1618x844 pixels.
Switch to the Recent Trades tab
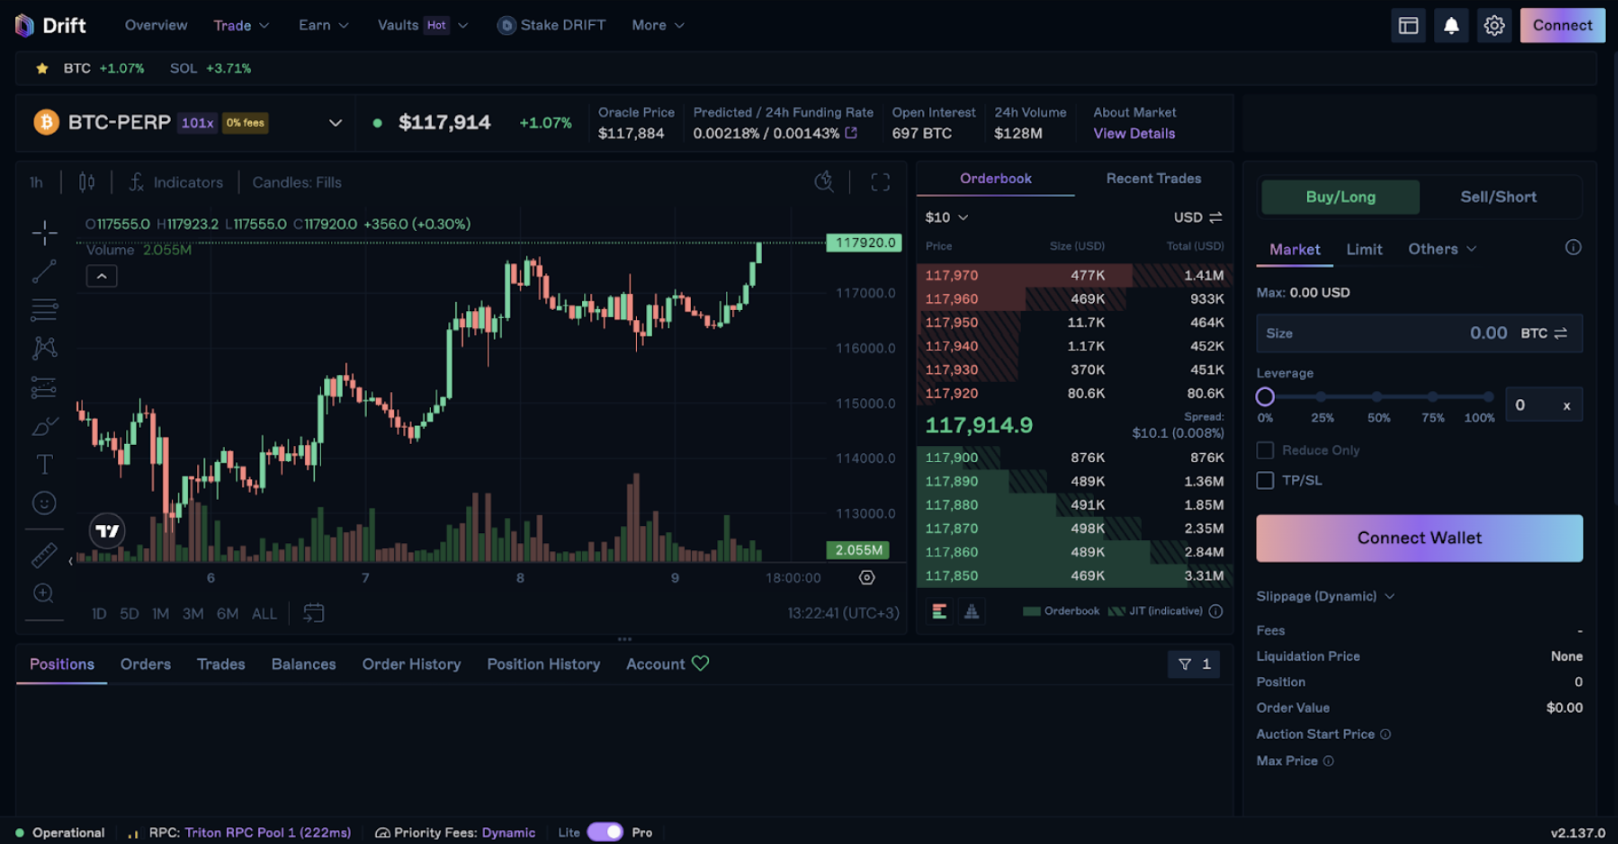[1153, 179]
